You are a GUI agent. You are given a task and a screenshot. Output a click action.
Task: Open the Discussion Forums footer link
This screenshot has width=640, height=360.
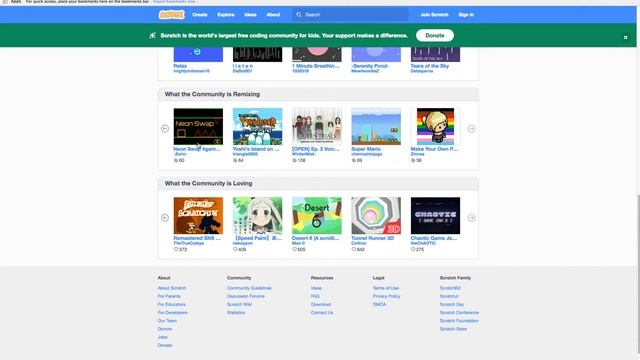(246, 296)
